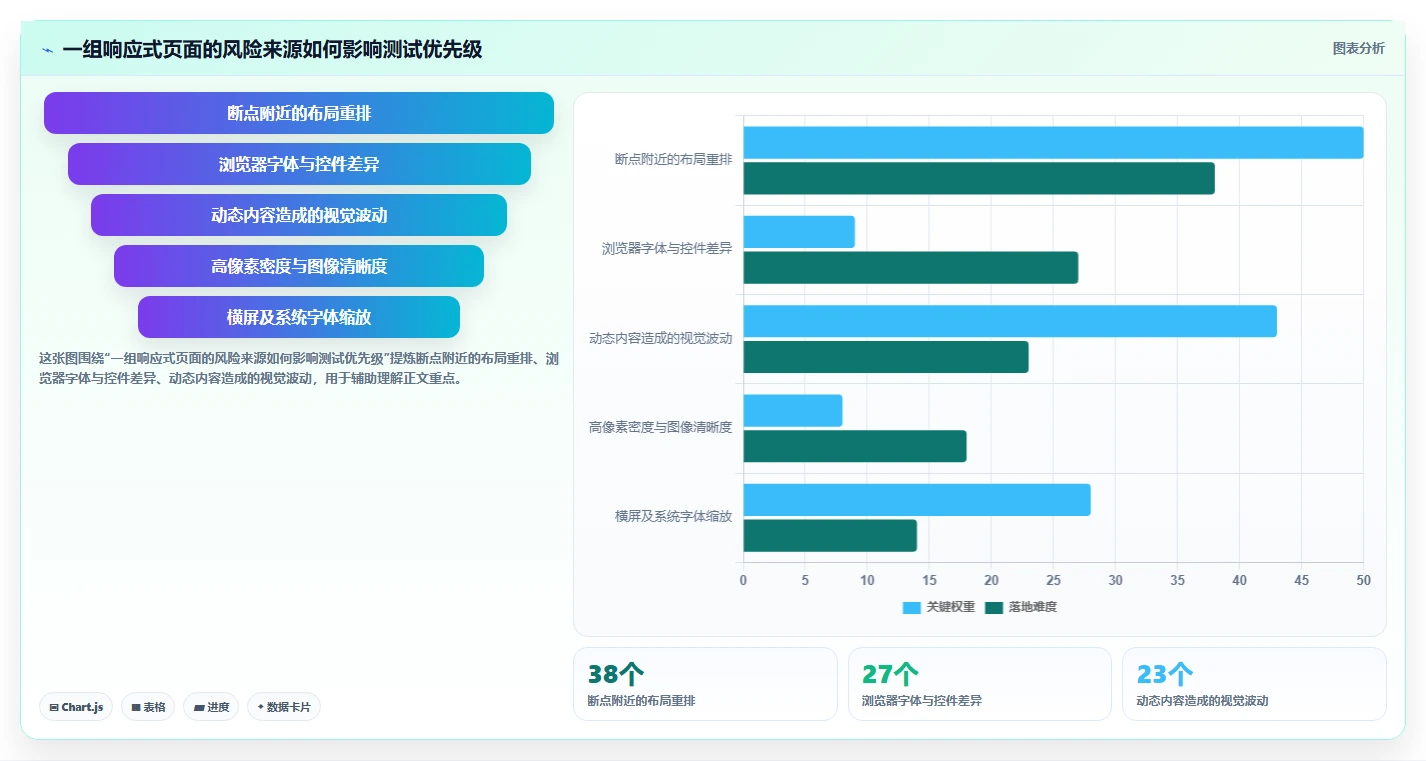Click the Chart.js tag chip
This screenshot has width=1426, height=761.
77,707
